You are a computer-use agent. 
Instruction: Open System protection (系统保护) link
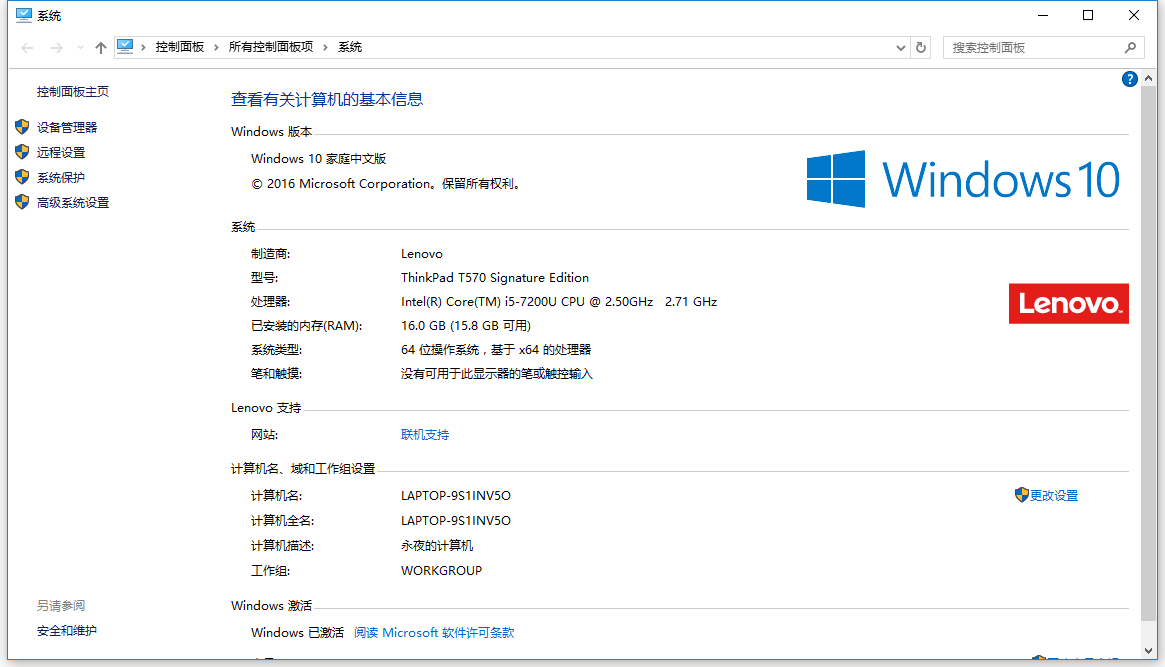(x=61, y=178)
